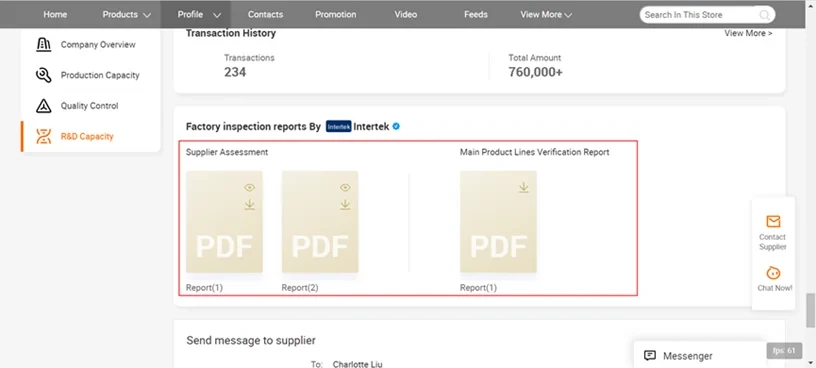Image resolution: width=816 pixels, height=368 pixels.
Task: Open the Messenger panel
Action: pos(700,356)
